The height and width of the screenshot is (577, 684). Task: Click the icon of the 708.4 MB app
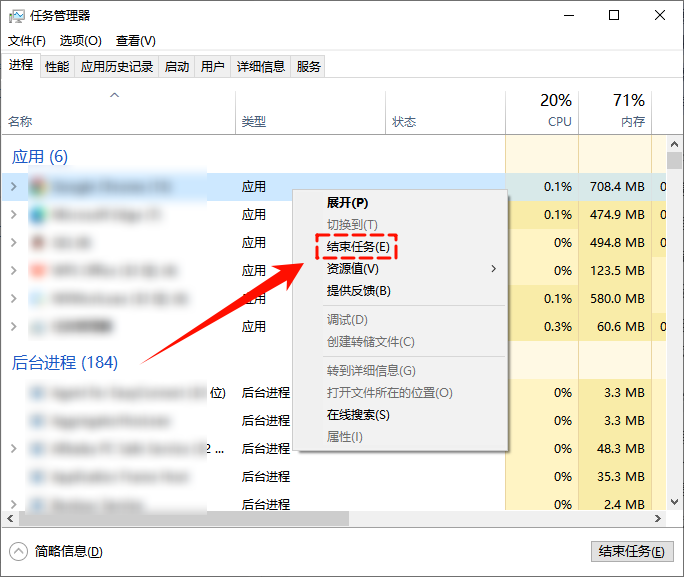[x=38, y=187]
